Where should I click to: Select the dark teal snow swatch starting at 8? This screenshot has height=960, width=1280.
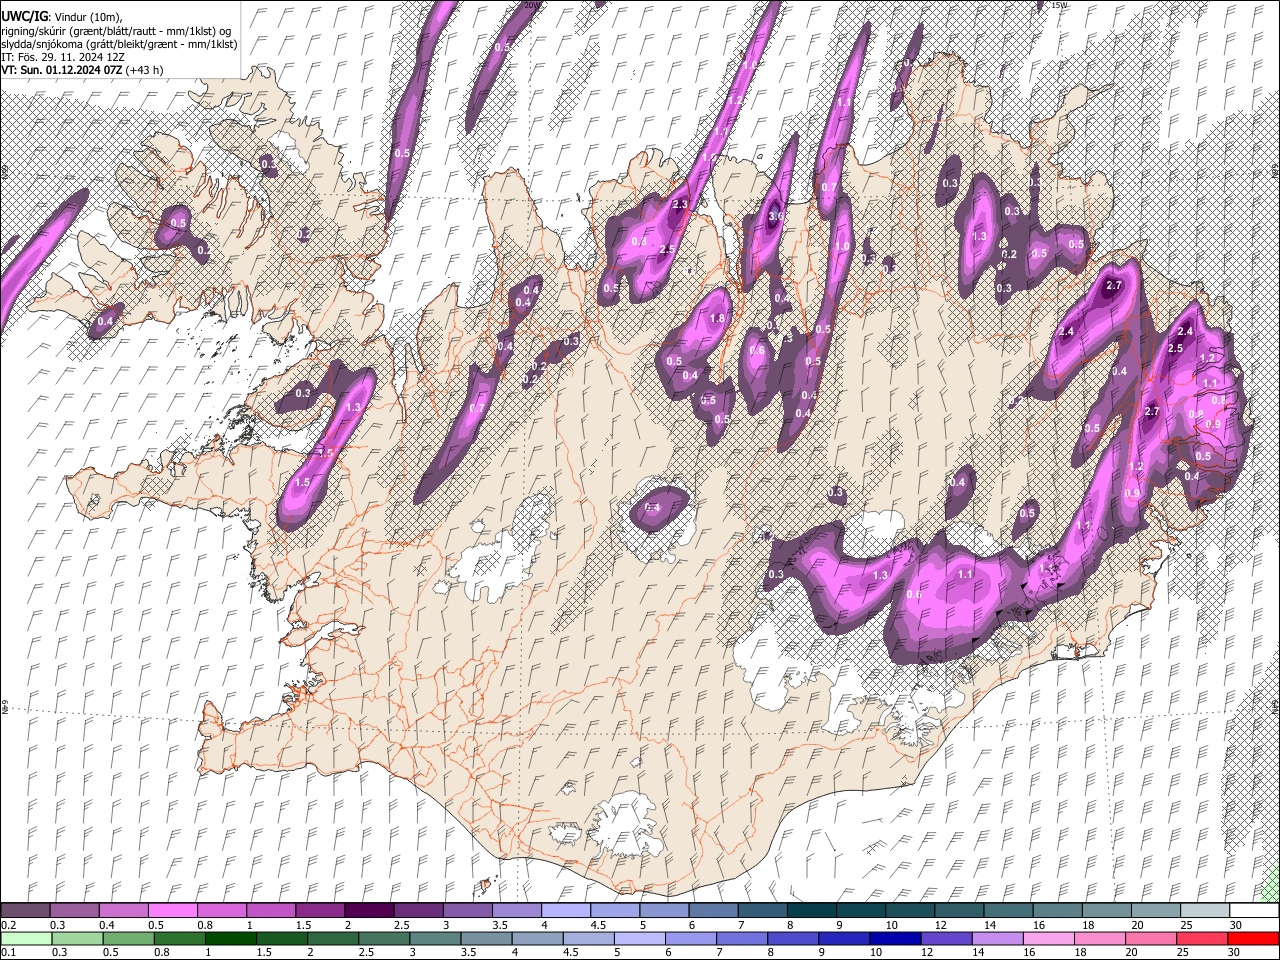811,910
